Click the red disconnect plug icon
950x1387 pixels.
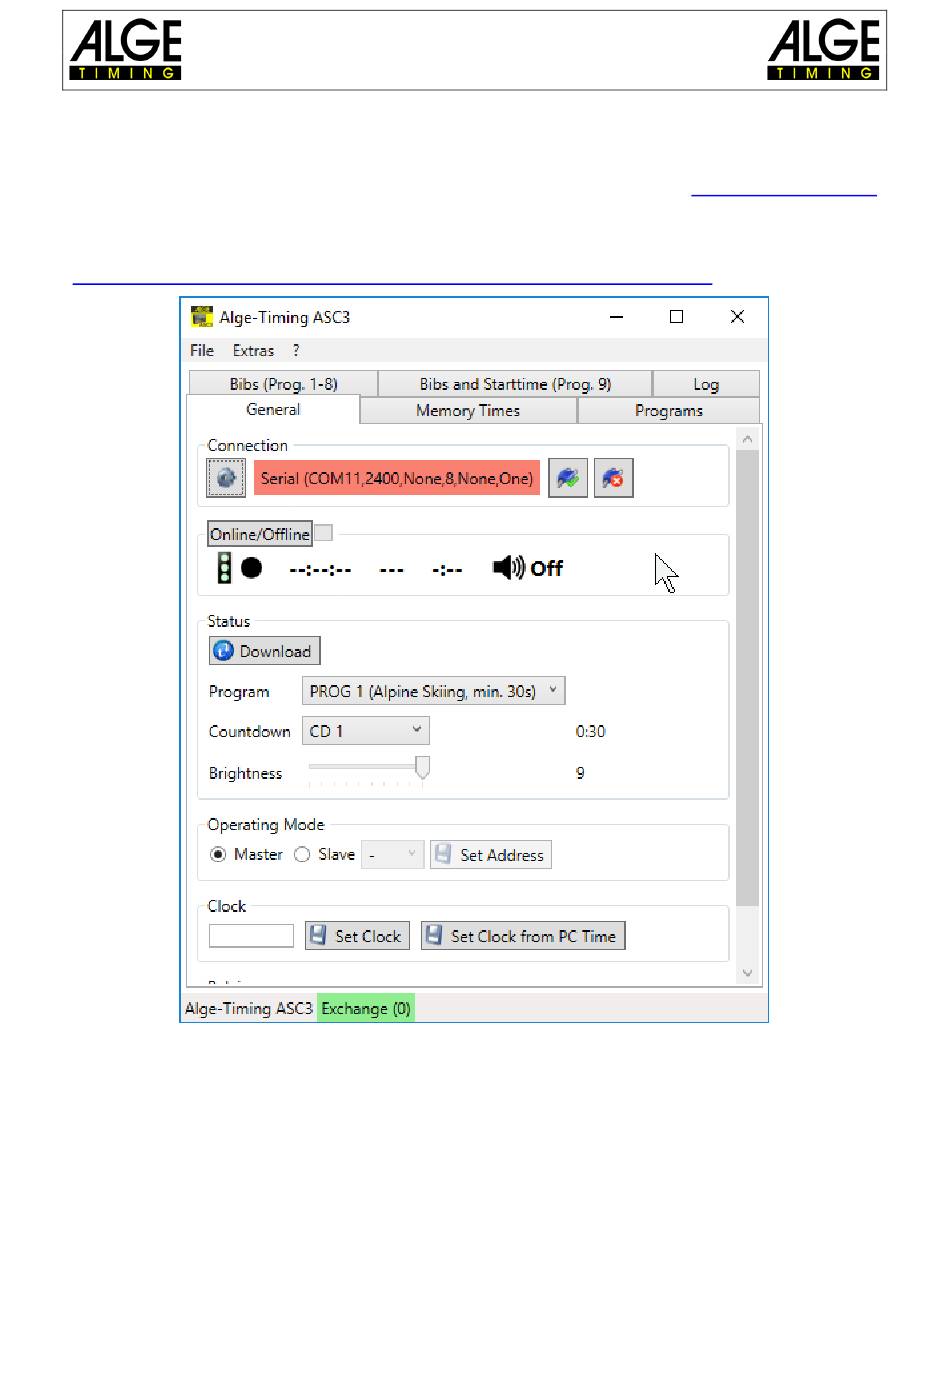click(x=613, y=478)
